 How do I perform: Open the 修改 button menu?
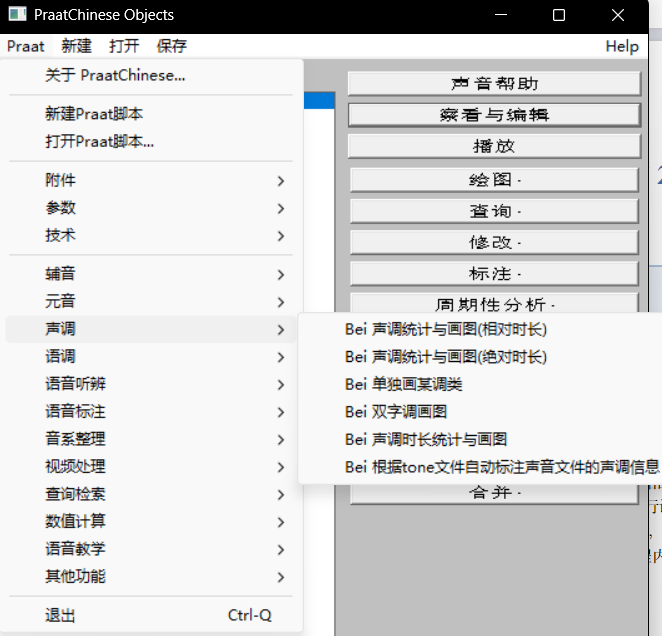coord(494,242)
